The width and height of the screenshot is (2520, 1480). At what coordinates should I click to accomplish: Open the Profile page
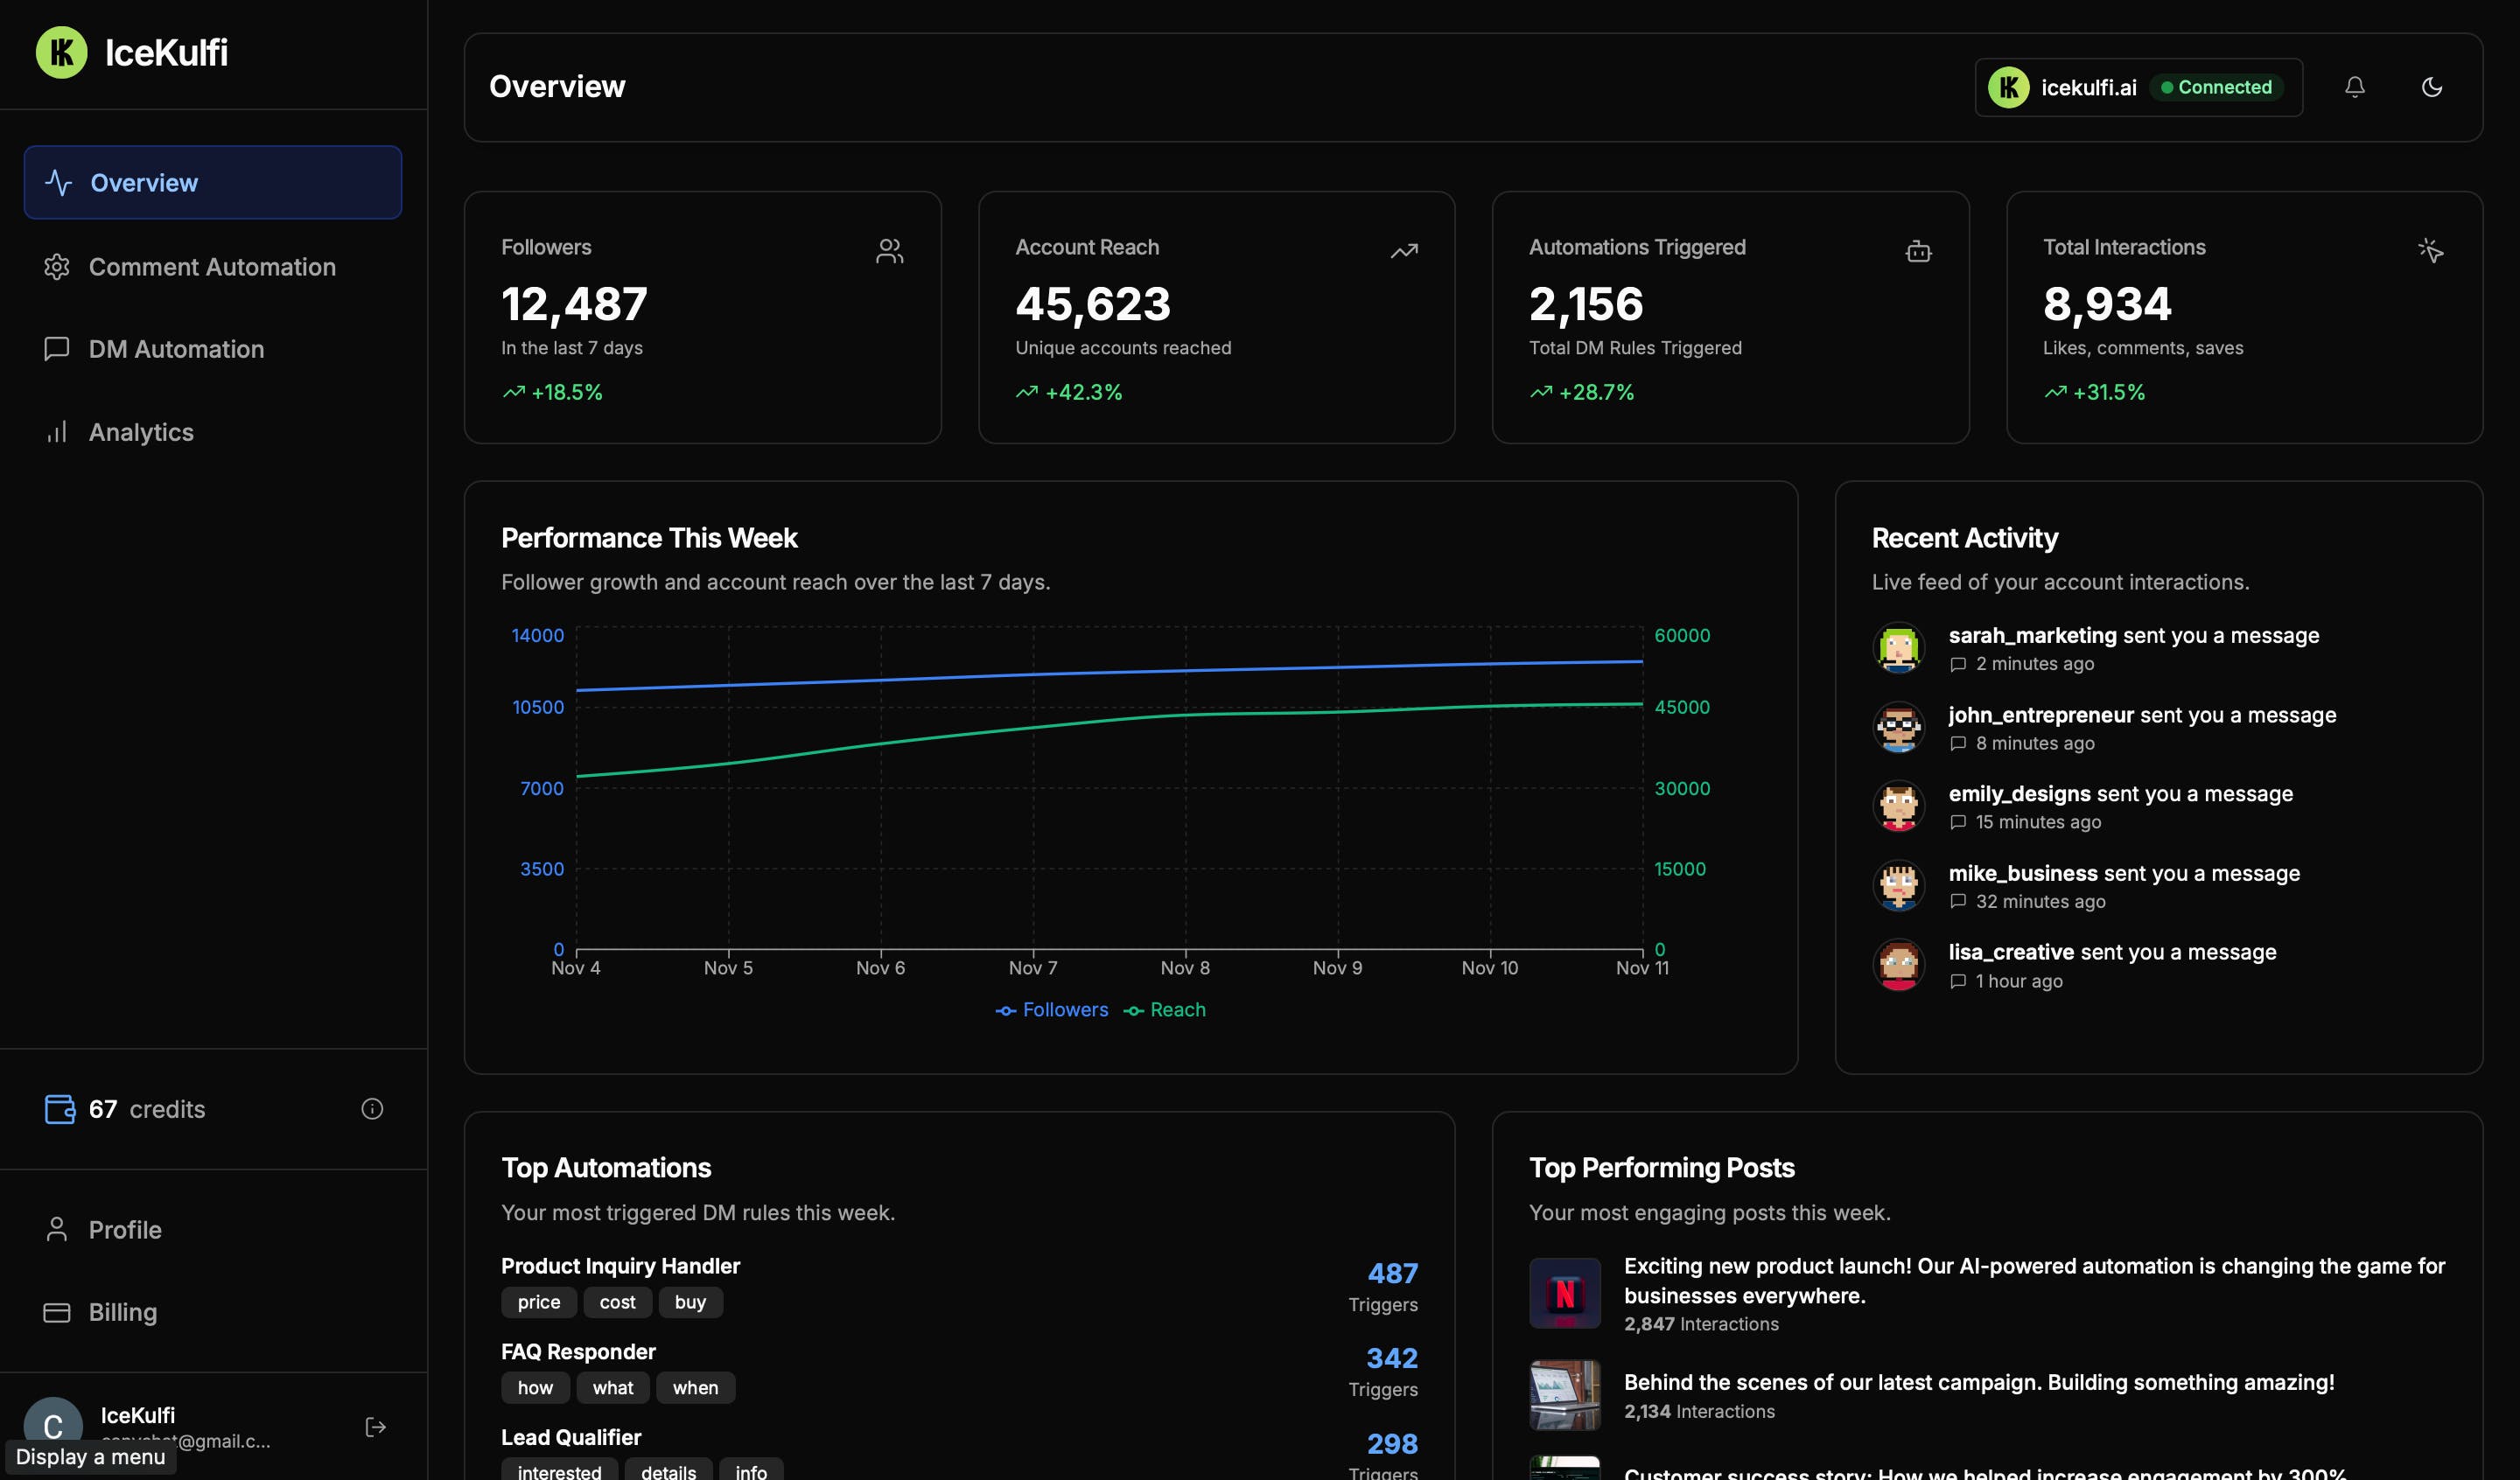pyautogui.click(x=125, y=1230)
